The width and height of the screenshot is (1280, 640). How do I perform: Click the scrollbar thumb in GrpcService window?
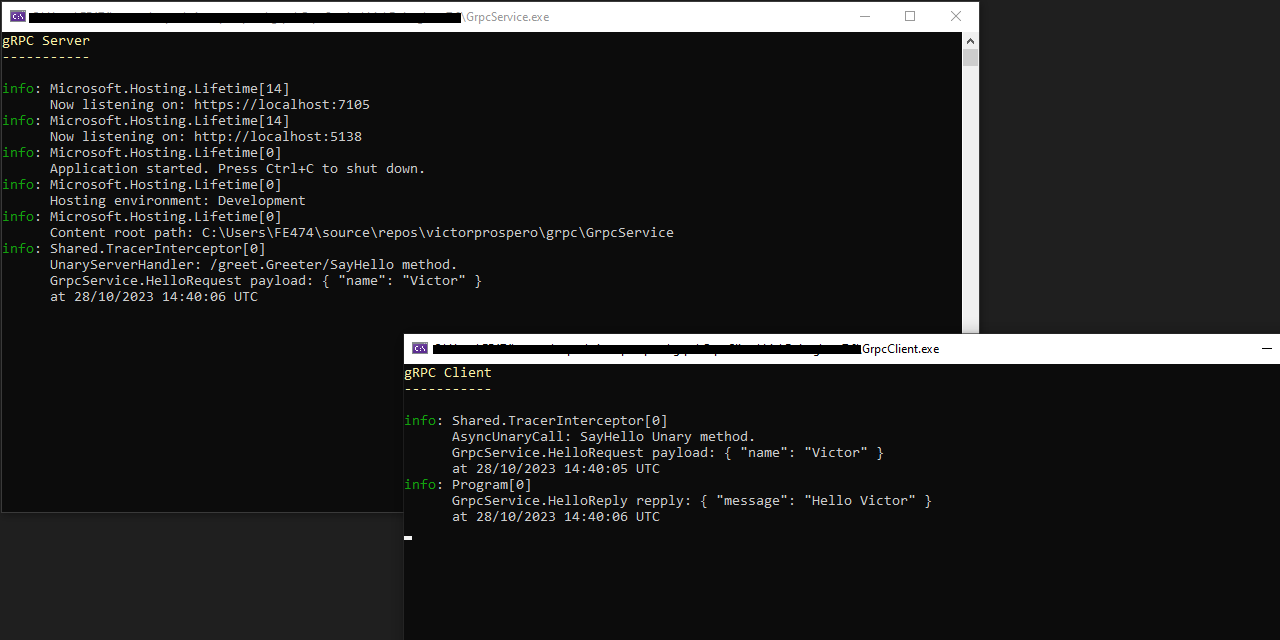coord(969,58)
